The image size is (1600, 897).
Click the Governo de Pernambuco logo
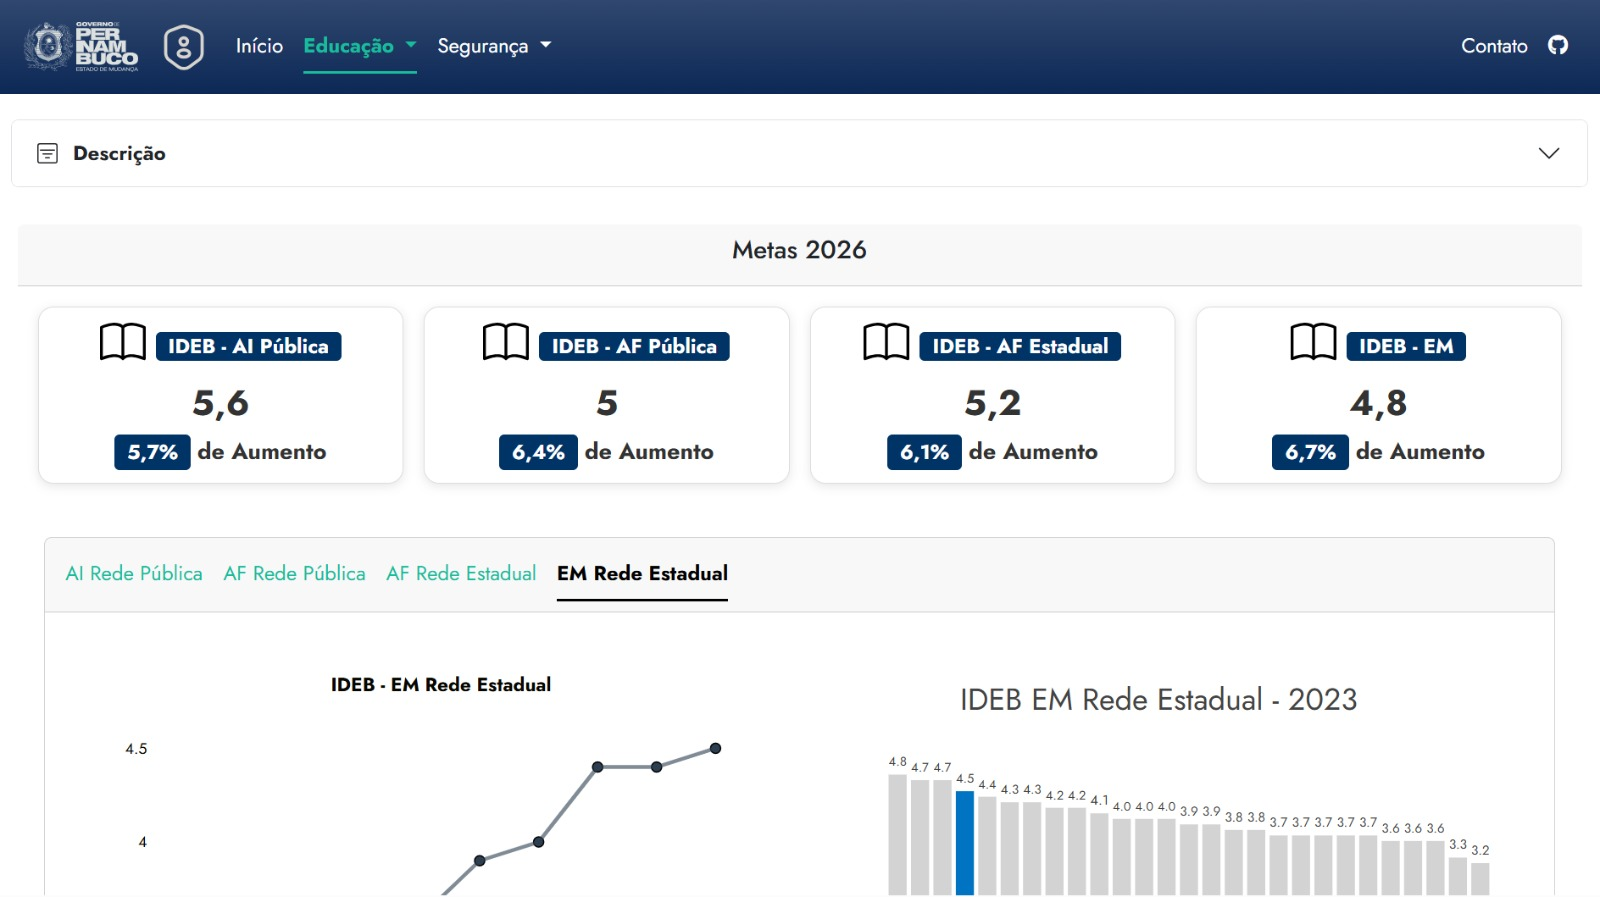pyautogui.click(x=81, y=46)
